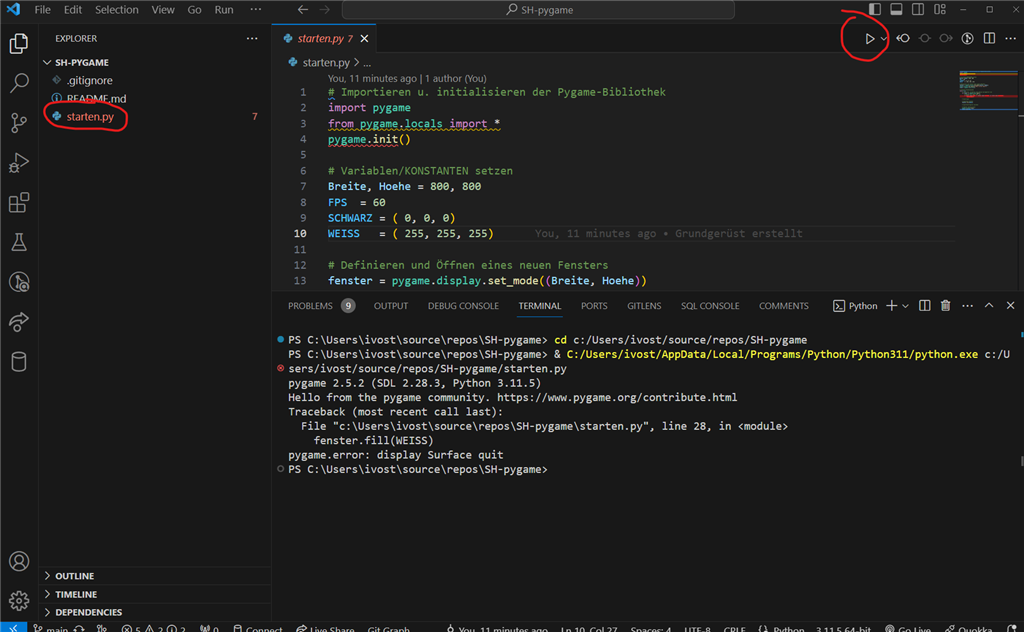Run the Python file with the play button

coord(869,39)
